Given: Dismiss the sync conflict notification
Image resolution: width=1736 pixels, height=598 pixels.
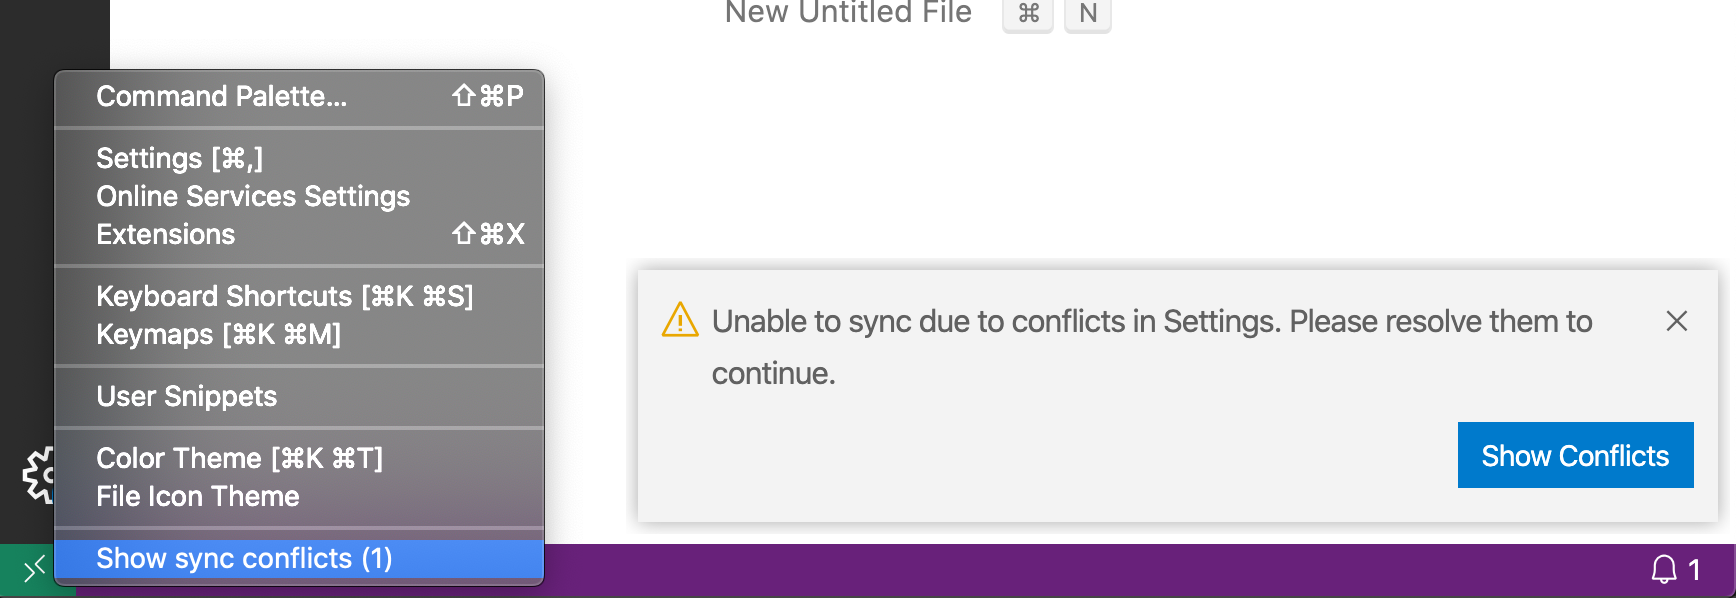Looking at the screenshot, I should click(1676, 322).
